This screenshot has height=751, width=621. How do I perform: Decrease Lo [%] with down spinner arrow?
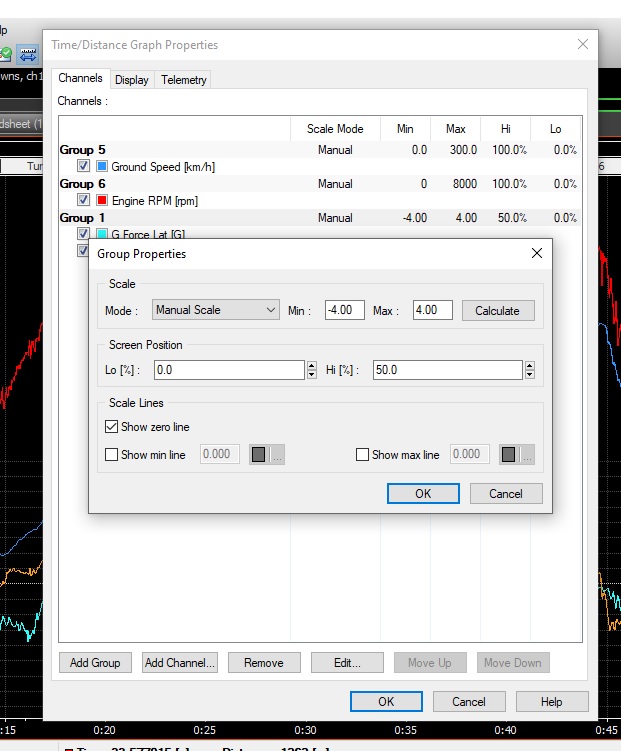(312, 375)
